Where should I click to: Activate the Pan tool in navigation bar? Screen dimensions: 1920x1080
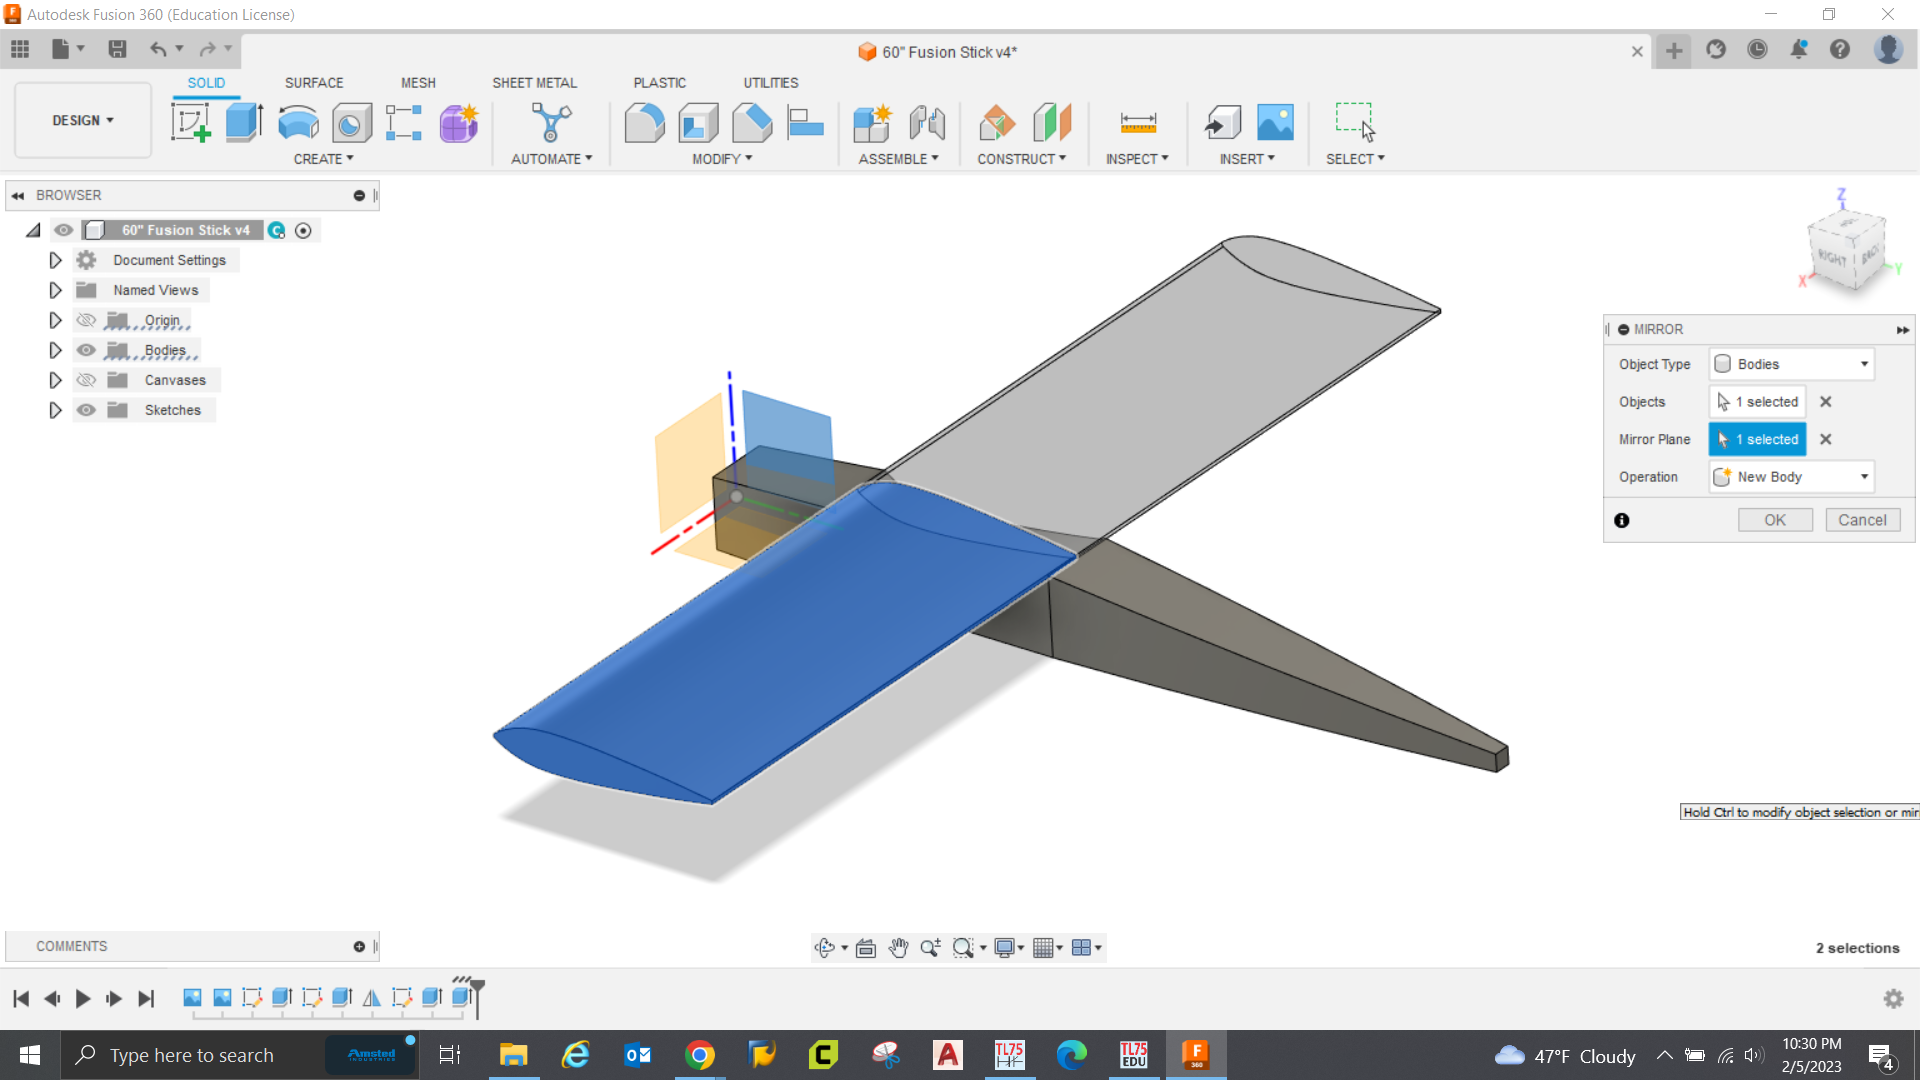coord(898,947)
